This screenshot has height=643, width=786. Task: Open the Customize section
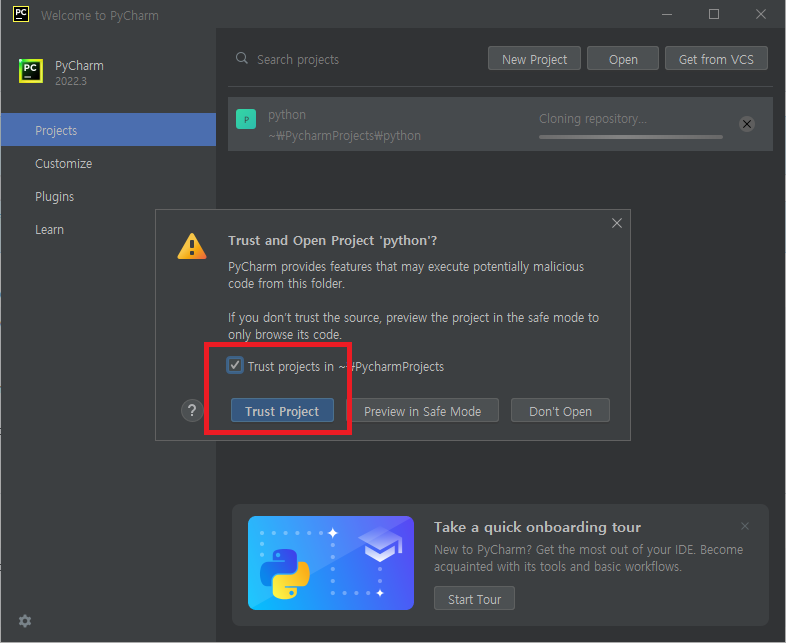click(64, 163)
